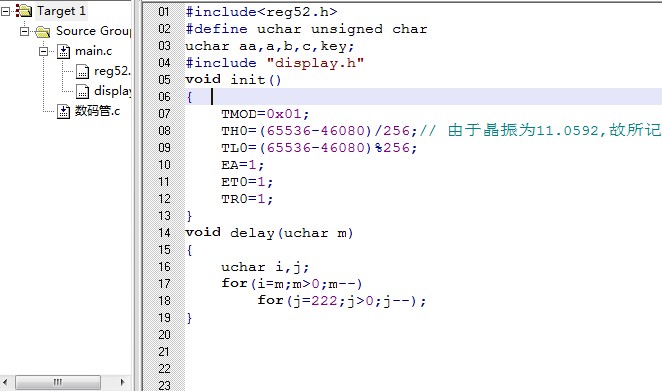
Task: Place cursor on the TMOD=0x01 line
Action: pyautogui.click(x=265, y=114)
